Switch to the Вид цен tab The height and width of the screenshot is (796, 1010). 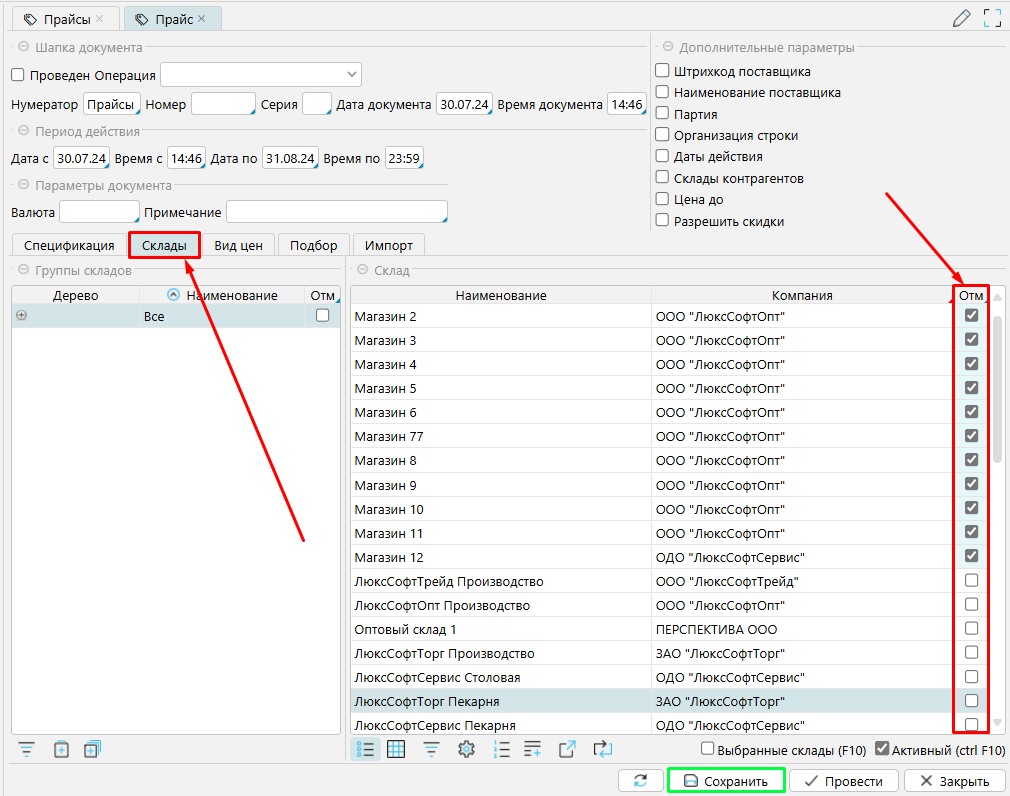tap(238, 245)
